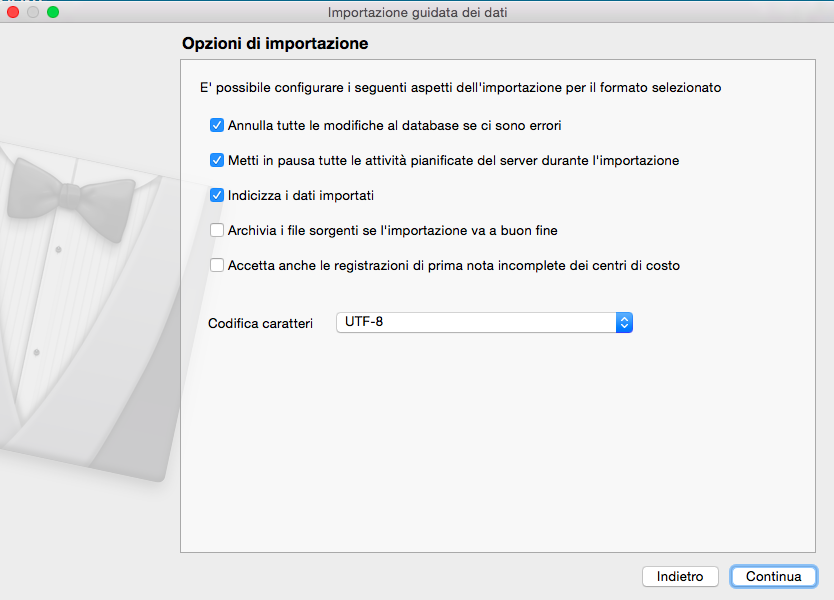Uncheck Annulla tutte le modifiche al database
This screenshot has height=600, width=834.
coord(217,126)
